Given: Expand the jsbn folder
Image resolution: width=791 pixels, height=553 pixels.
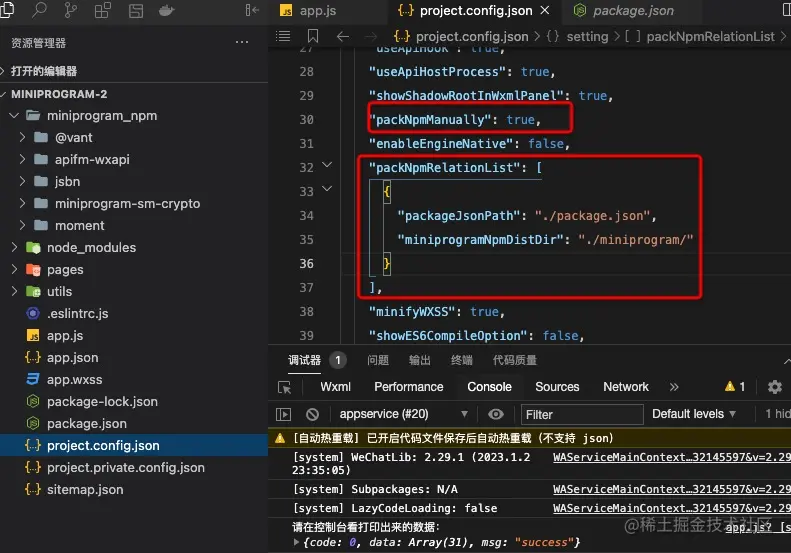Looking at the screenshot, I should tap(22, 181).
